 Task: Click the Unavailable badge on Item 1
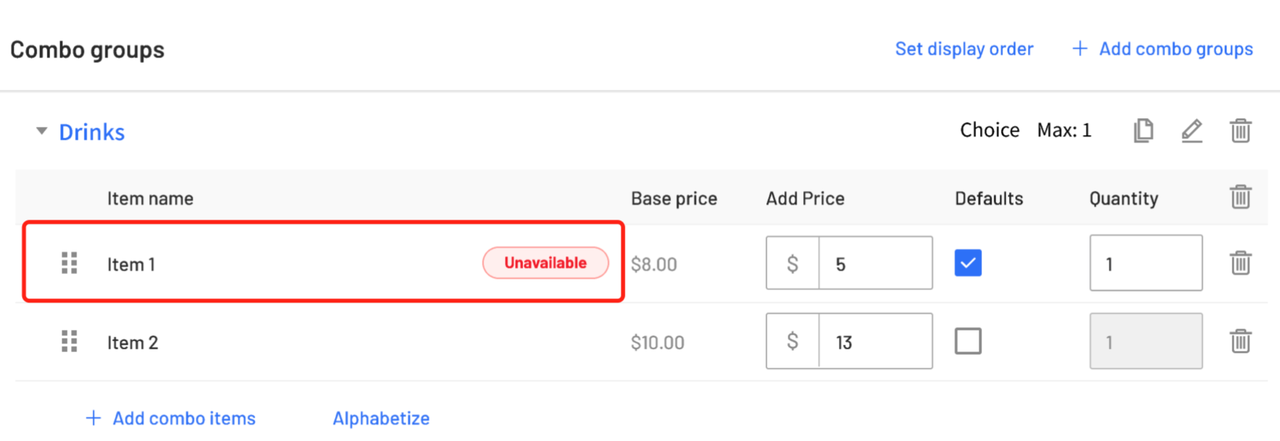coord(546,263)
